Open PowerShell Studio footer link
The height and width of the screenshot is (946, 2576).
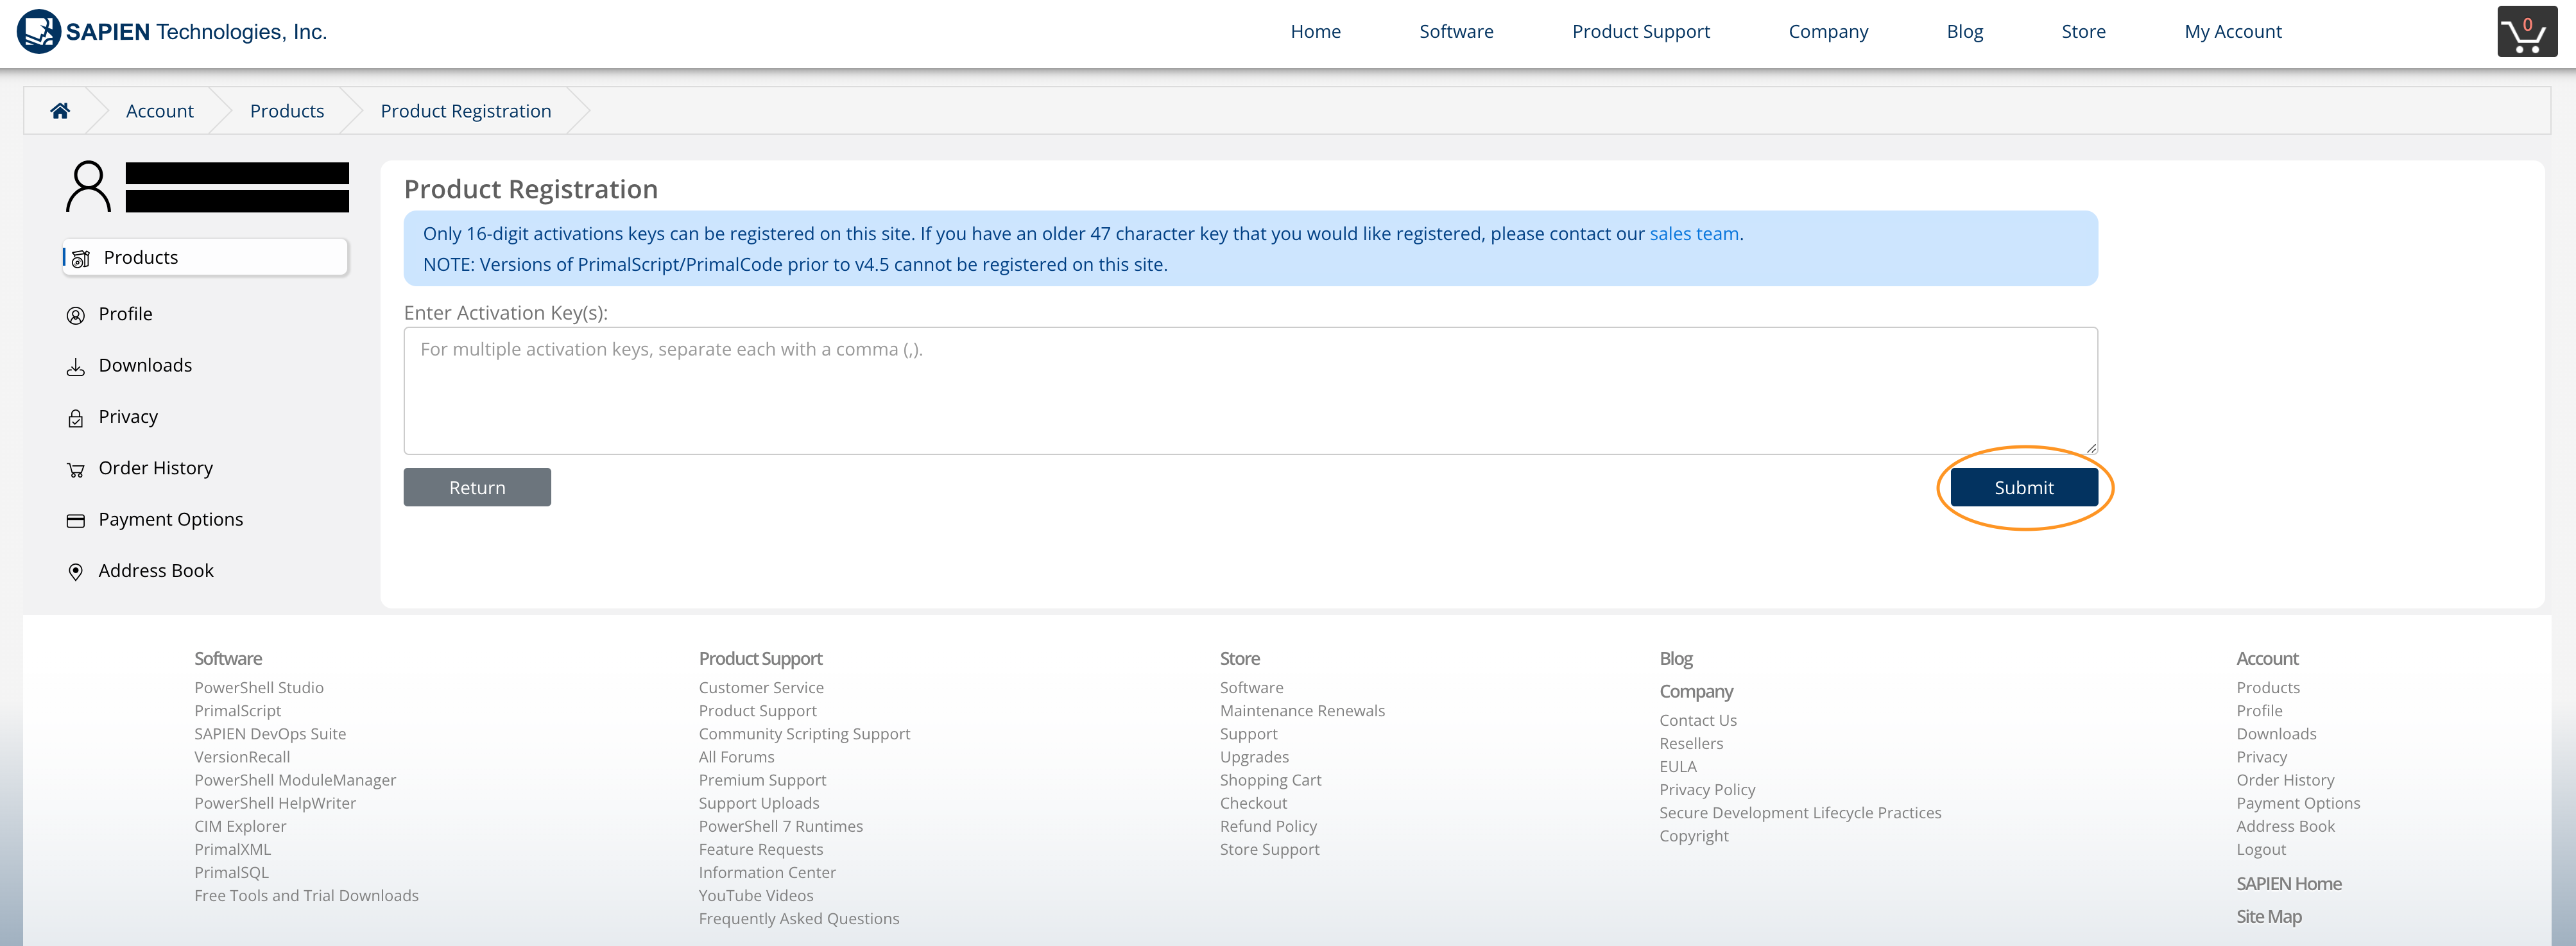point(258,688)
